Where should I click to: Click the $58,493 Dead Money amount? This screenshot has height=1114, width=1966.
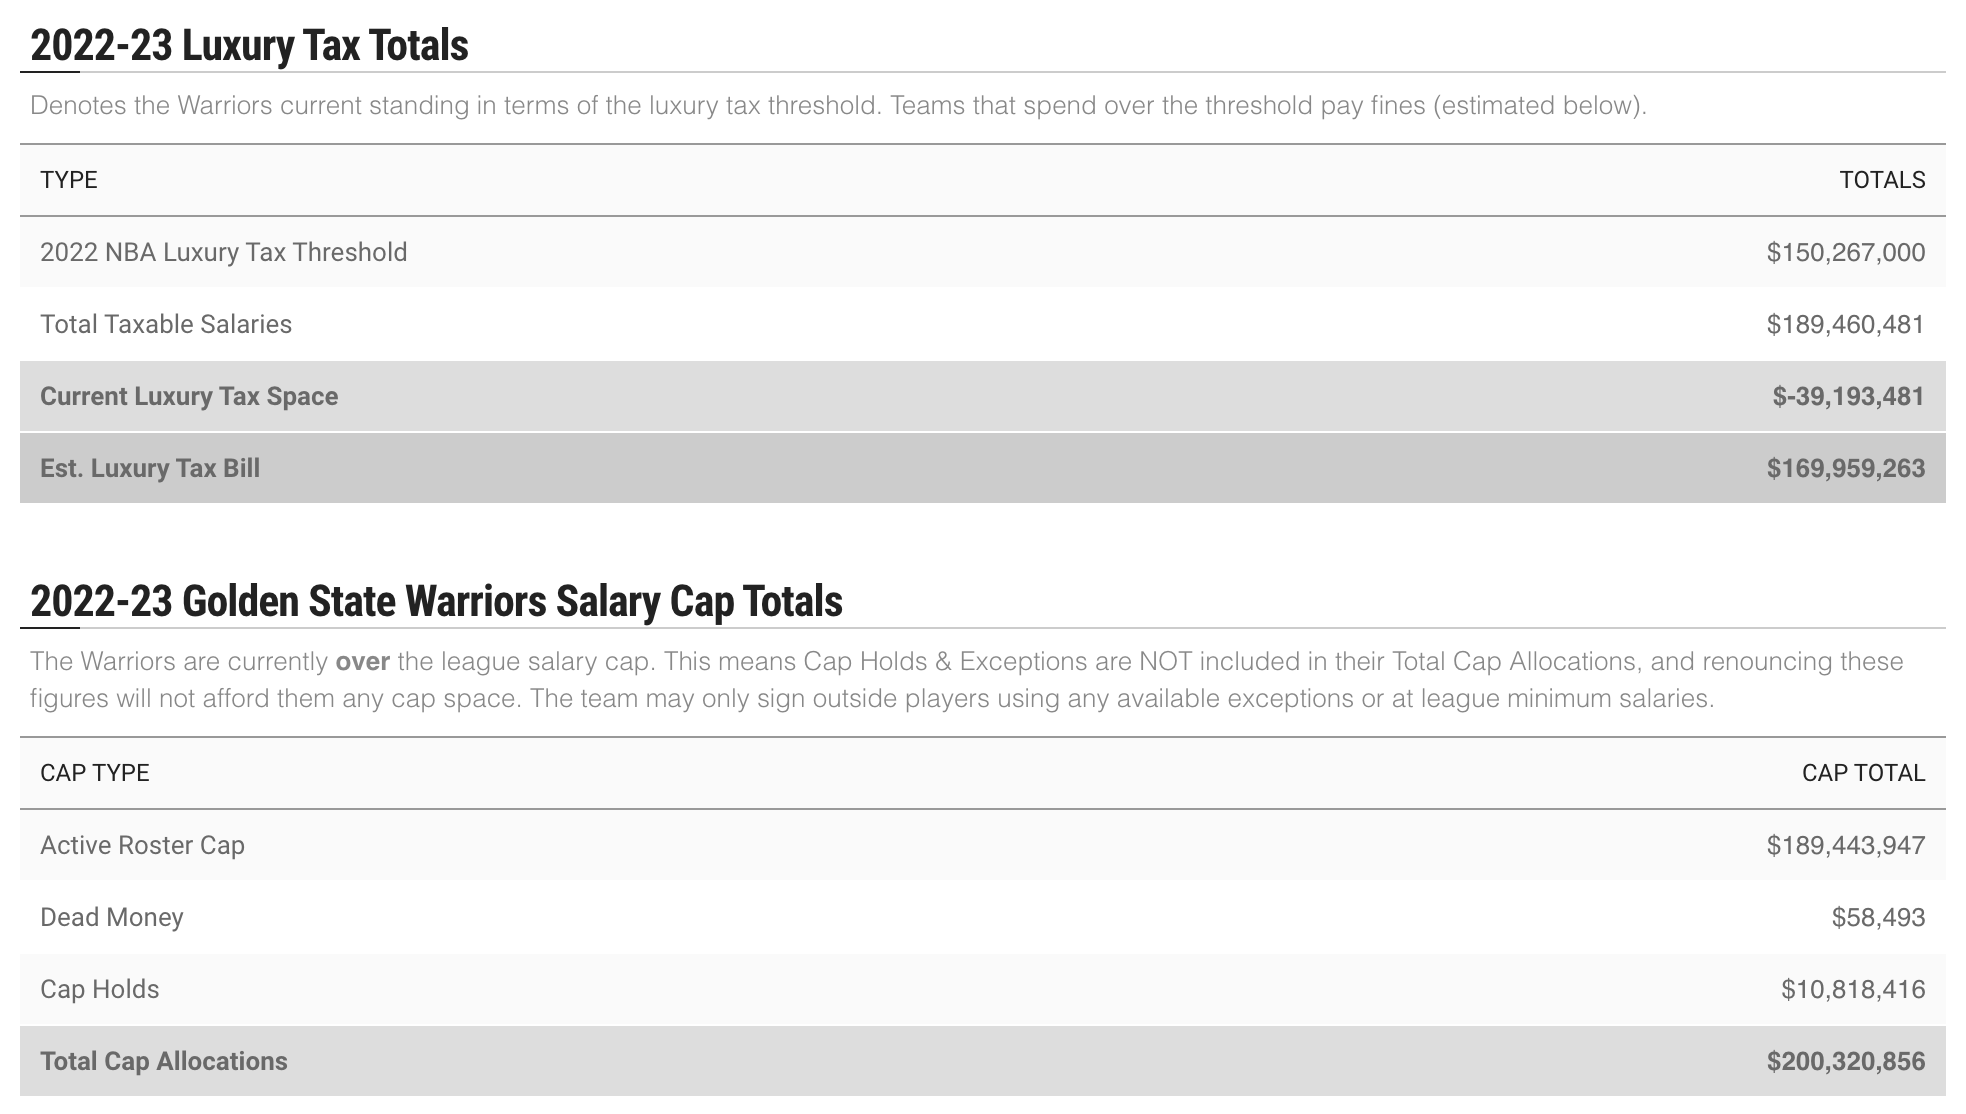[1878, 917]
